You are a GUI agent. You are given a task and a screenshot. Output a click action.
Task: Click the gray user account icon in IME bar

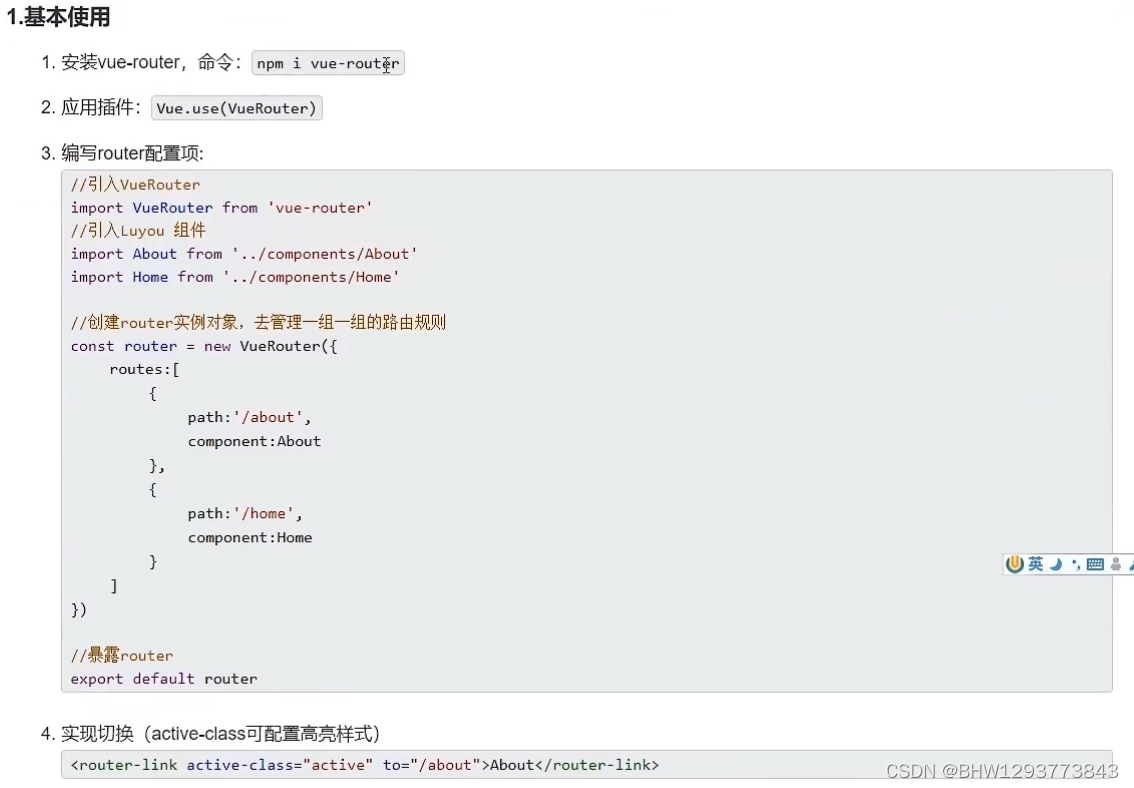click(x=1116, y=564)
